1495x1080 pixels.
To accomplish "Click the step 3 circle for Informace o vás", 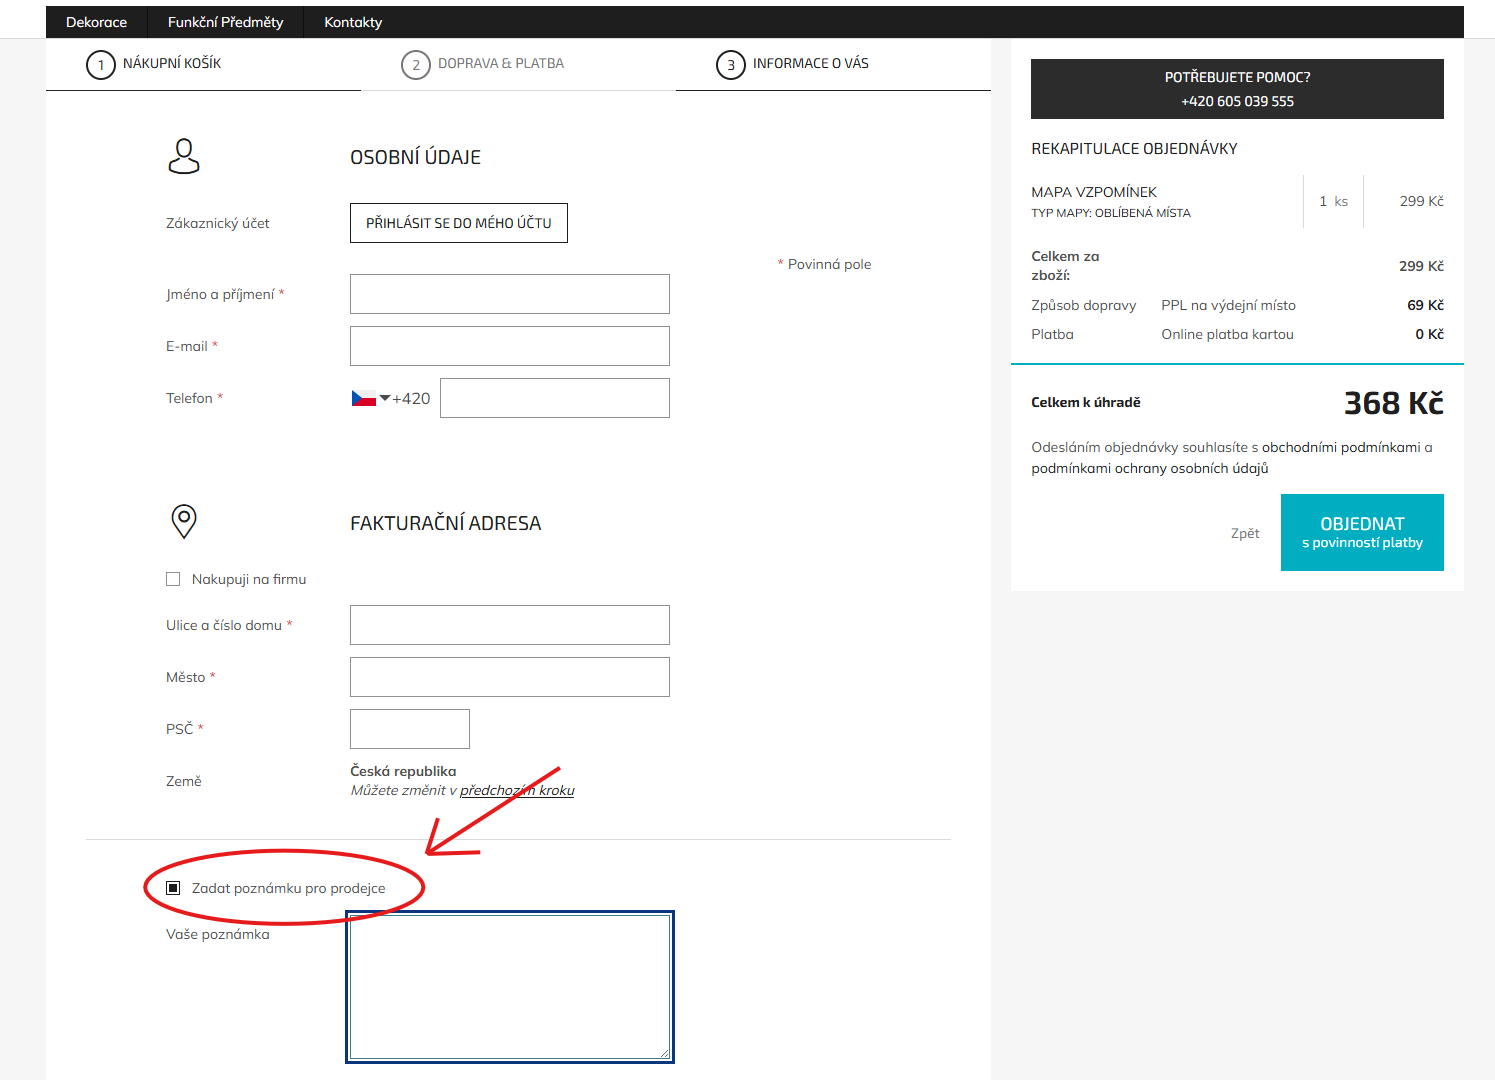I will pyautogui.click(x=731, y=65).
